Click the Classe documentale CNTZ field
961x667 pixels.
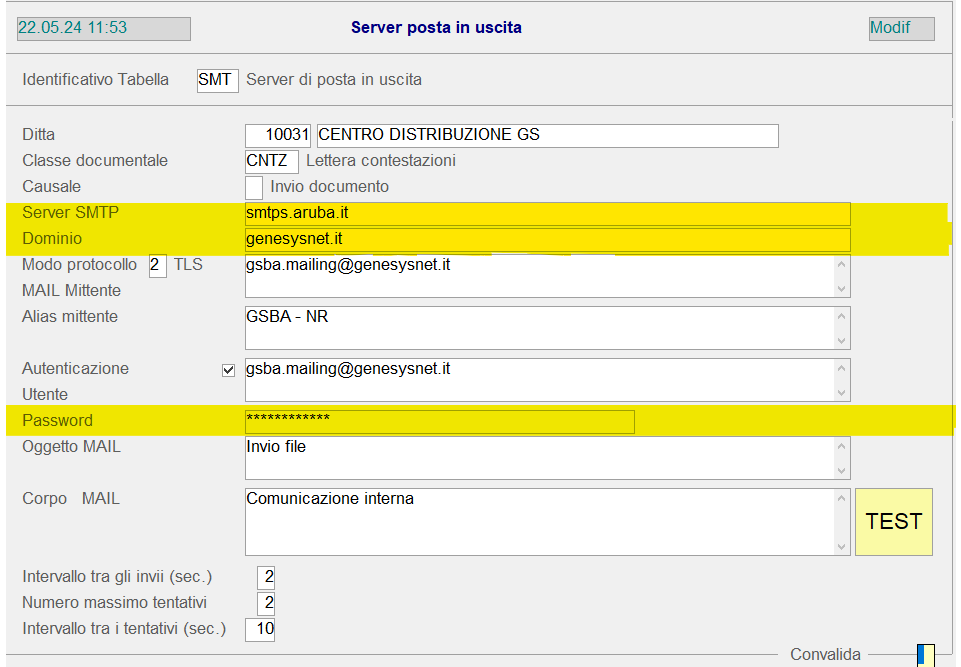[271, 161]
